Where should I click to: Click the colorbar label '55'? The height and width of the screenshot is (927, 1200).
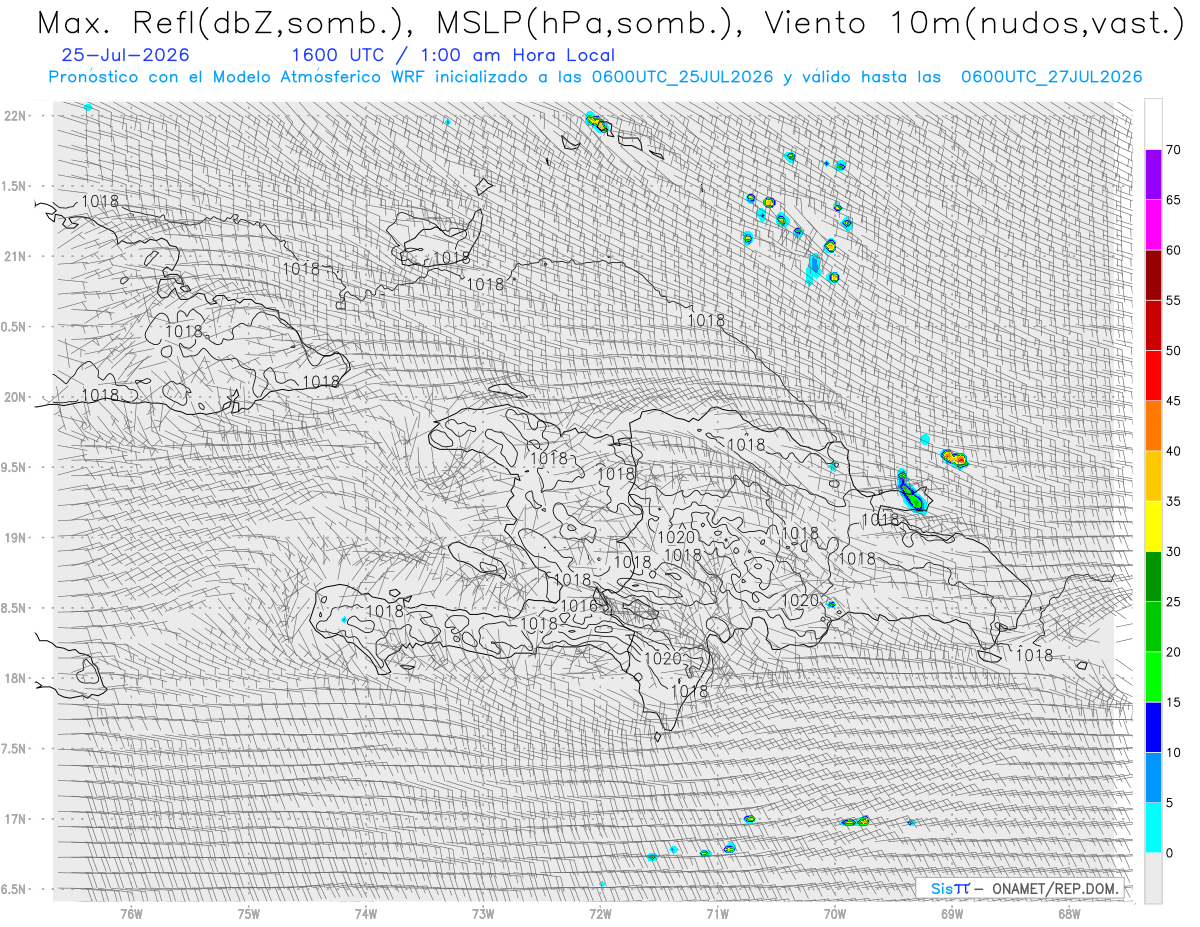pos(1173,300)
